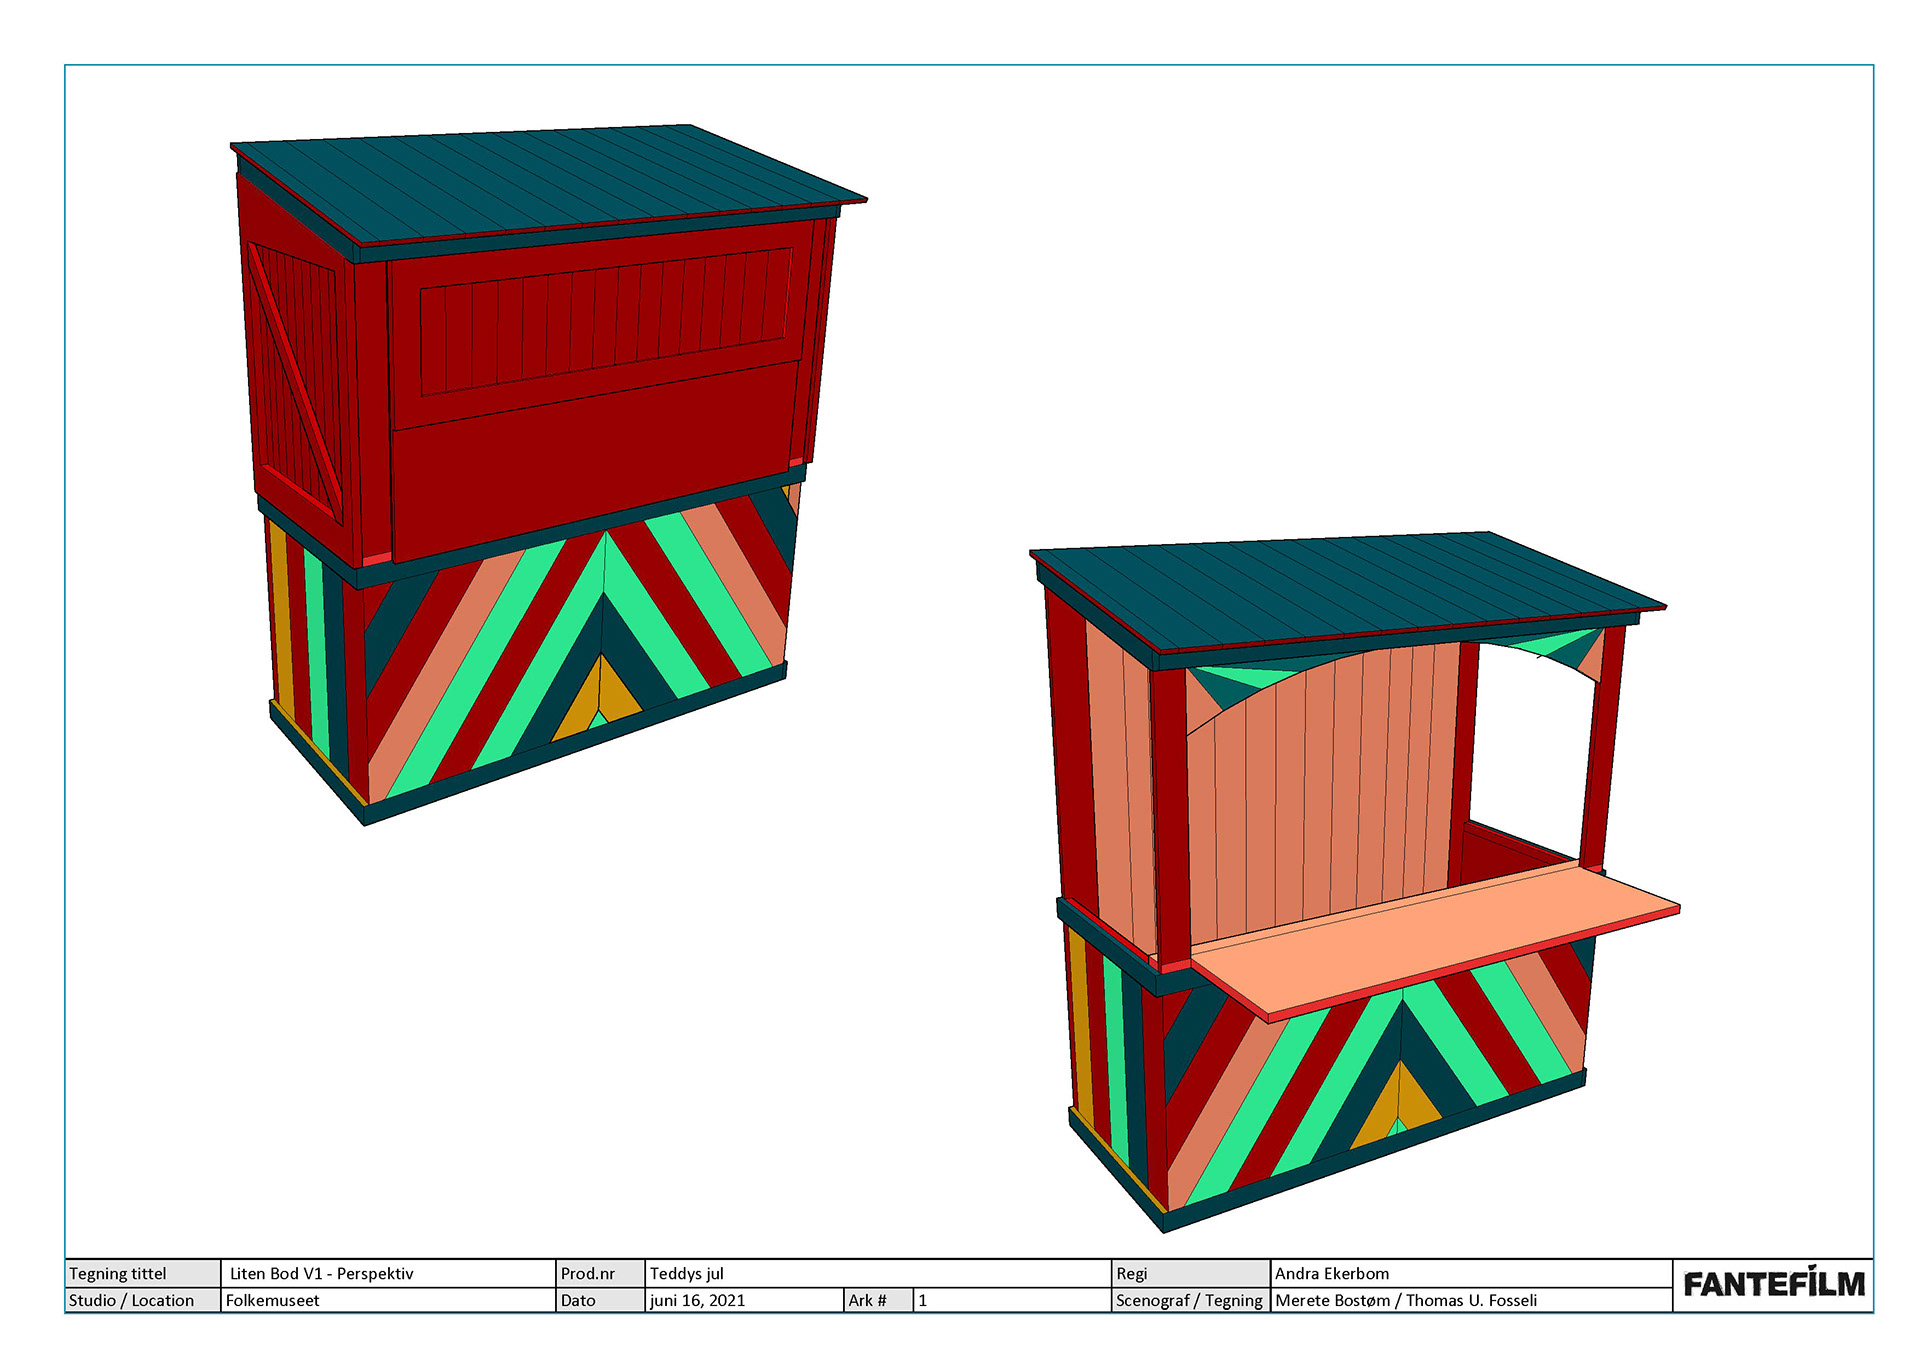The width and height of the screenshot is (1920, 1358).
Task: Click the 'Andra Ekerbom' director field
Action: [1332, 1273]
